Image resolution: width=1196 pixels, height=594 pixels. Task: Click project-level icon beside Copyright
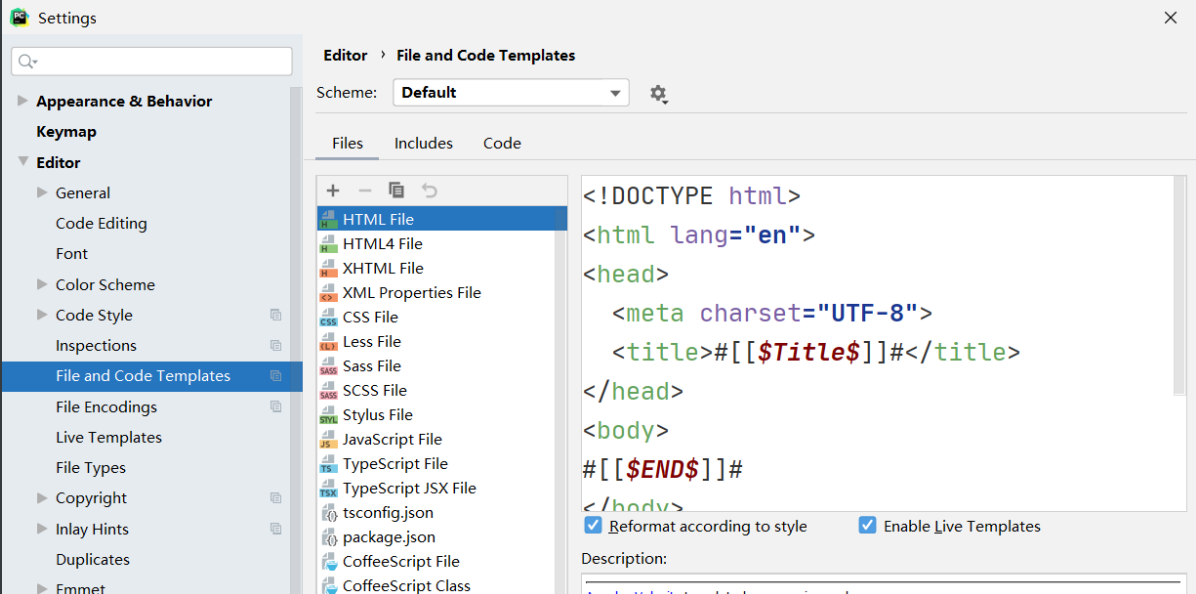[x=275, y=498]
